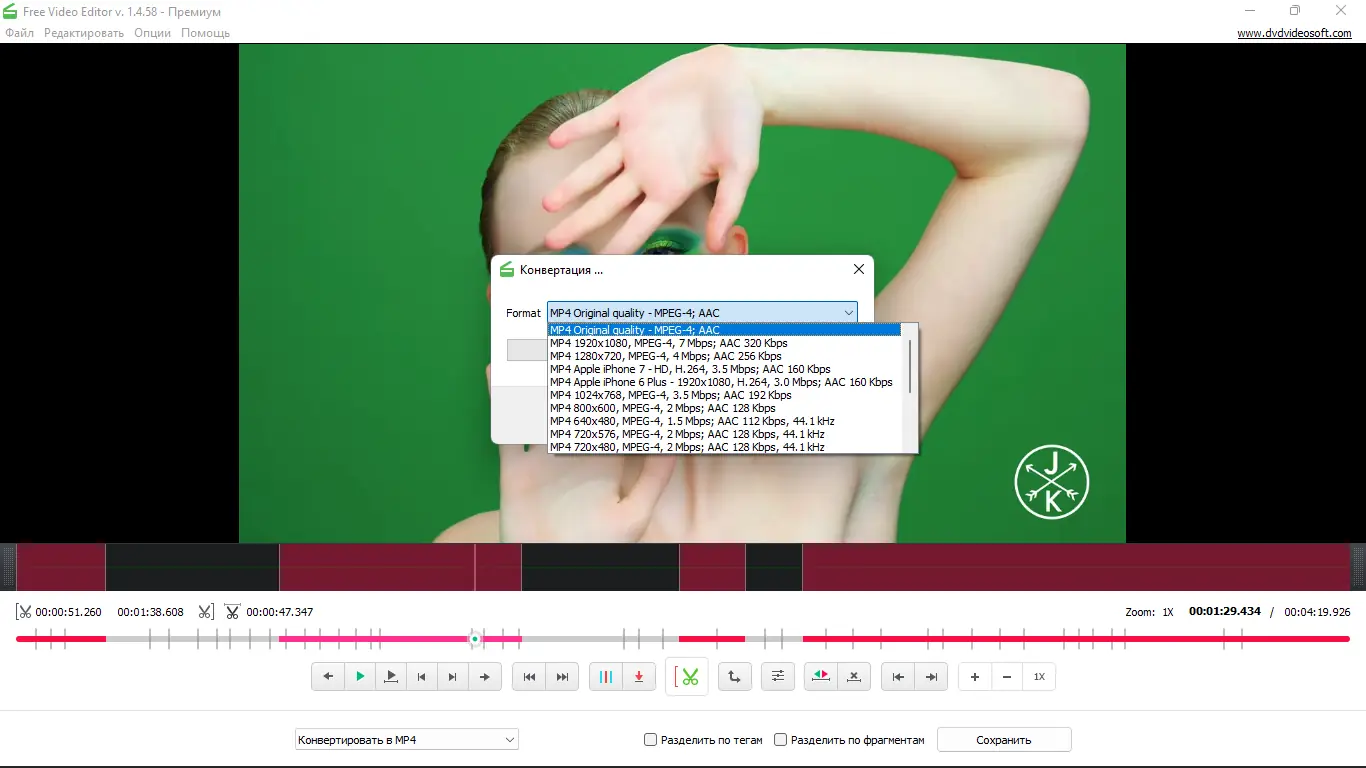Image resolution: width=1366 pixels, height=768 pixels.
Task: Click the delete fragment X icon
Action: (854, 677)
